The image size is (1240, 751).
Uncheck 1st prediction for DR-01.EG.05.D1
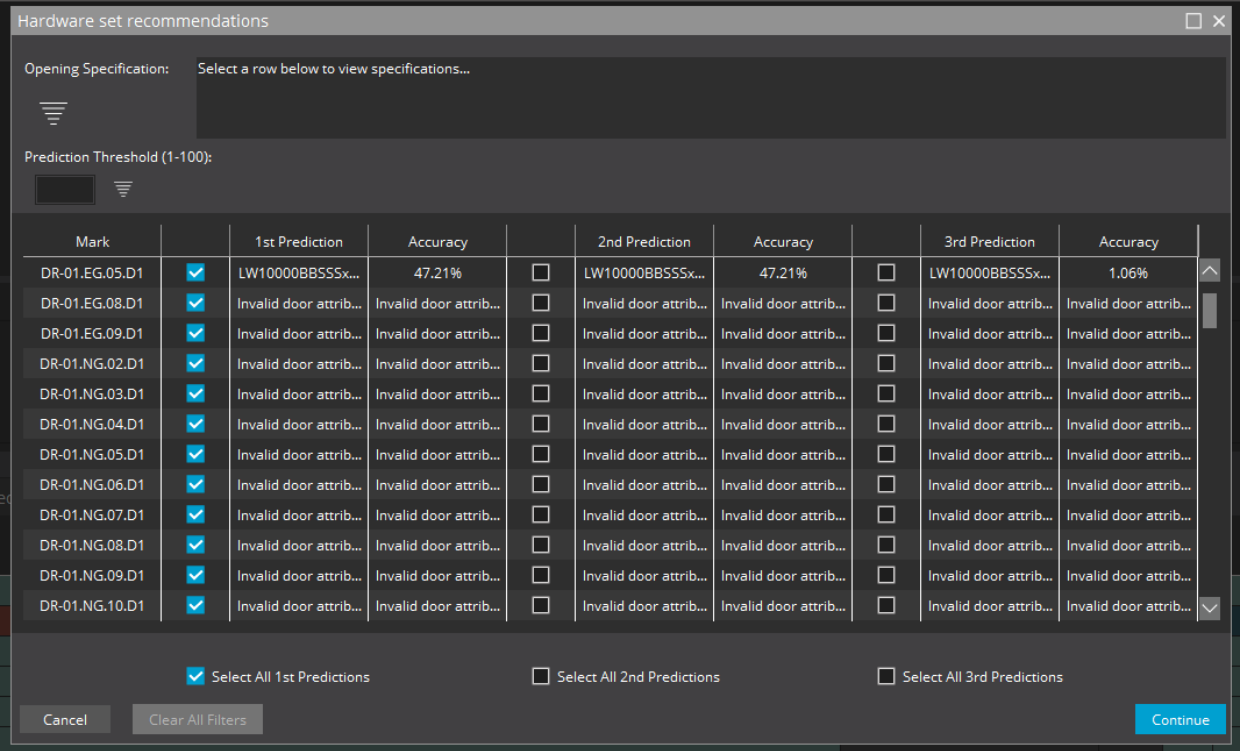click(195, 272)
